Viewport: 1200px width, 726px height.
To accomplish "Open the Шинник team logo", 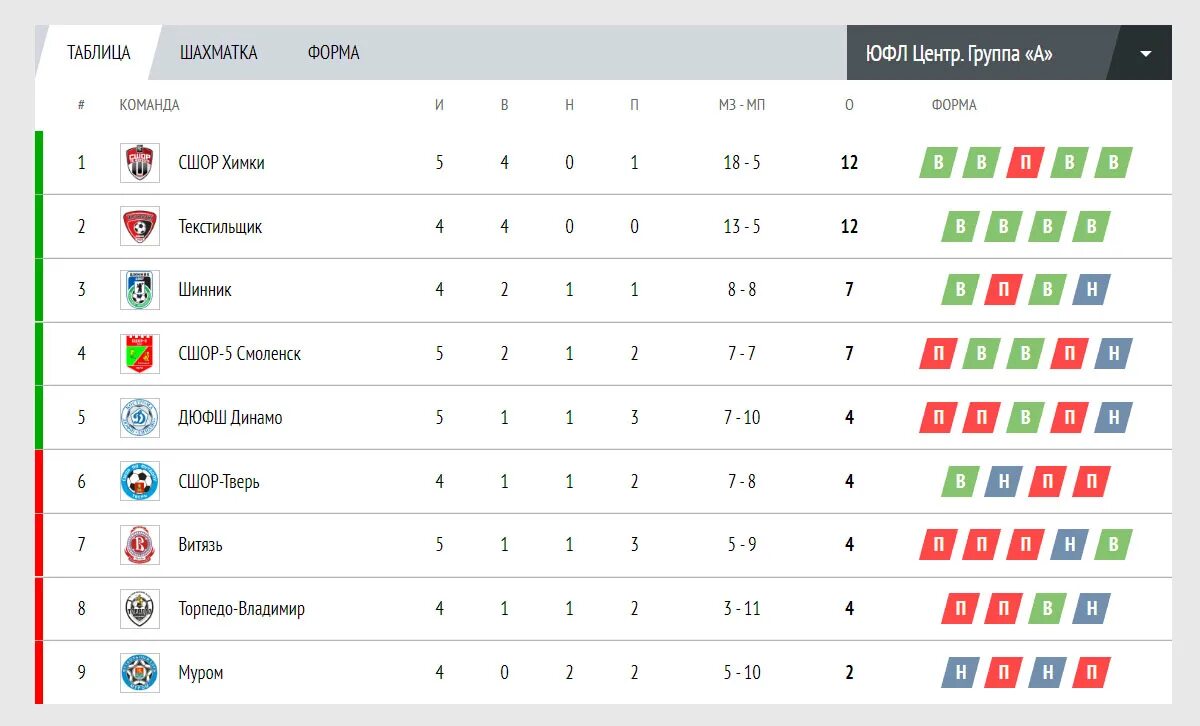I will 140,290.
